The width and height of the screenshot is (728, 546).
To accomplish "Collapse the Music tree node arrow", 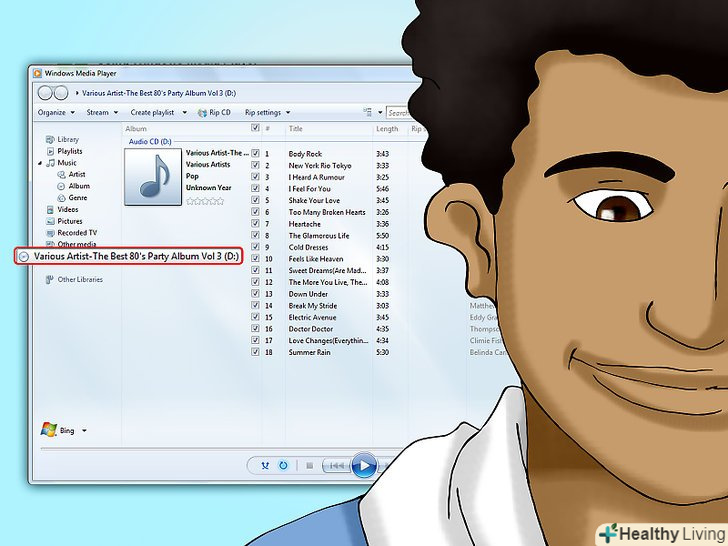I will 40,163.
